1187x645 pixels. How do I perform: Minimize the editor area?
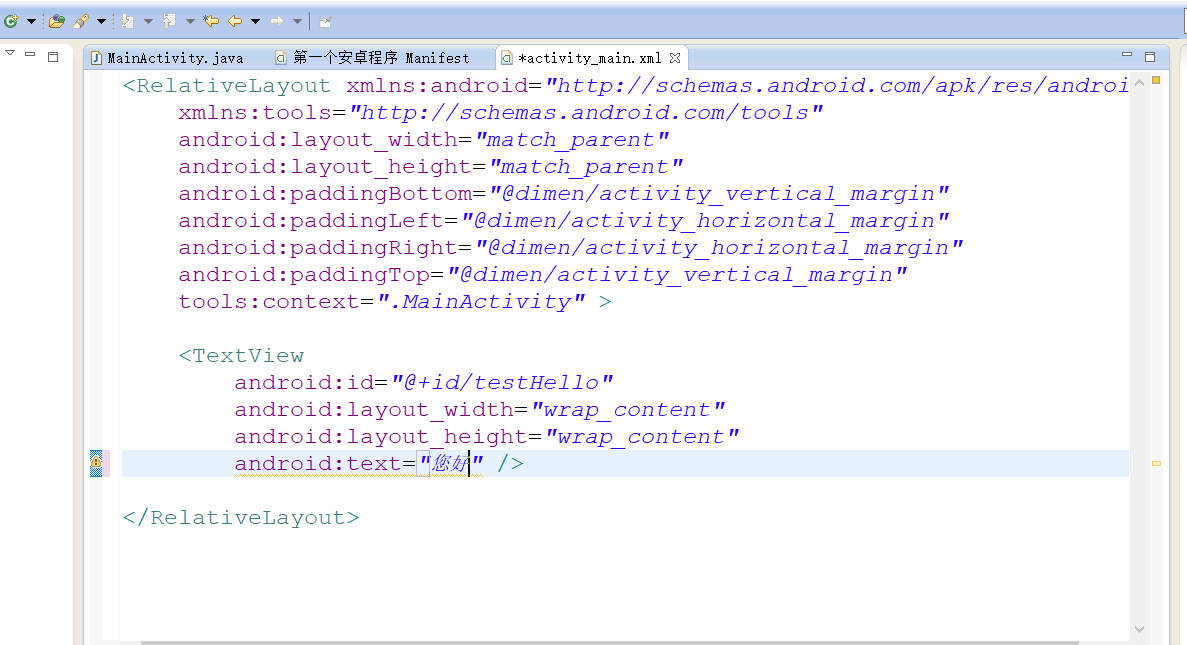point(1127,55)
